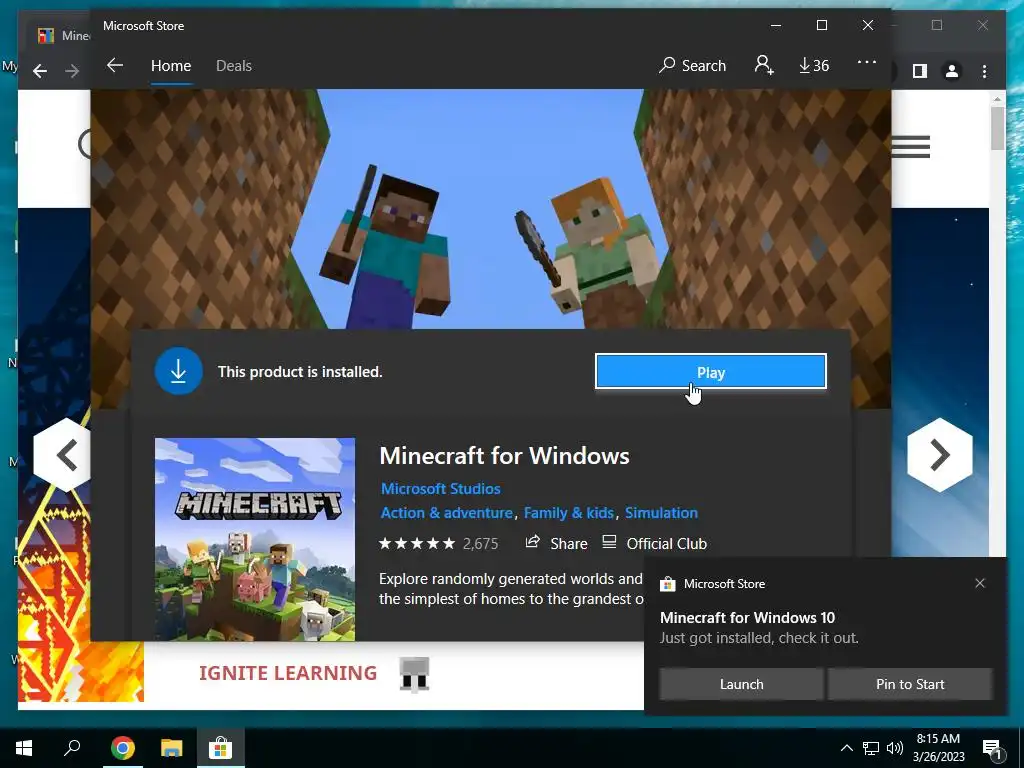Open the Family & kids category link
The height and width of the screenshot is (768, 1024).
569,513
